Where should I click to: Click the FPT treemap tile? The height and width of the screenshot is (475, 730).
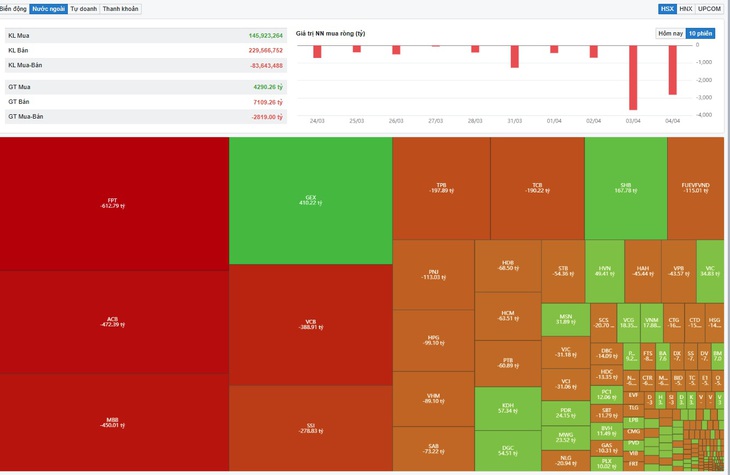[x=114, y=204]
